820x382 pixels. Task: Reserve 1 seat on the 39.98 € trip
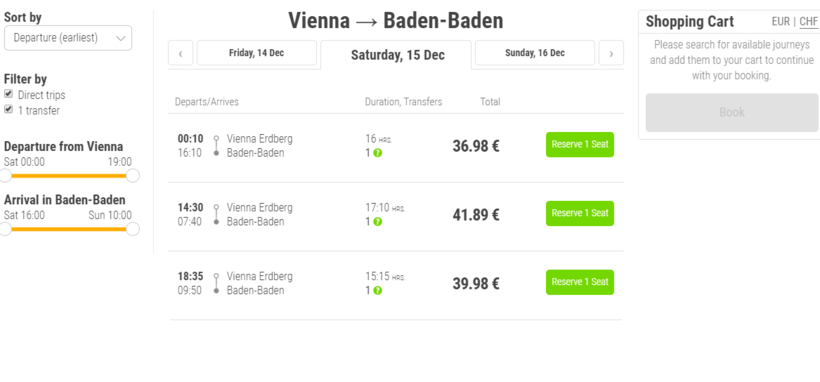[580, 282]
